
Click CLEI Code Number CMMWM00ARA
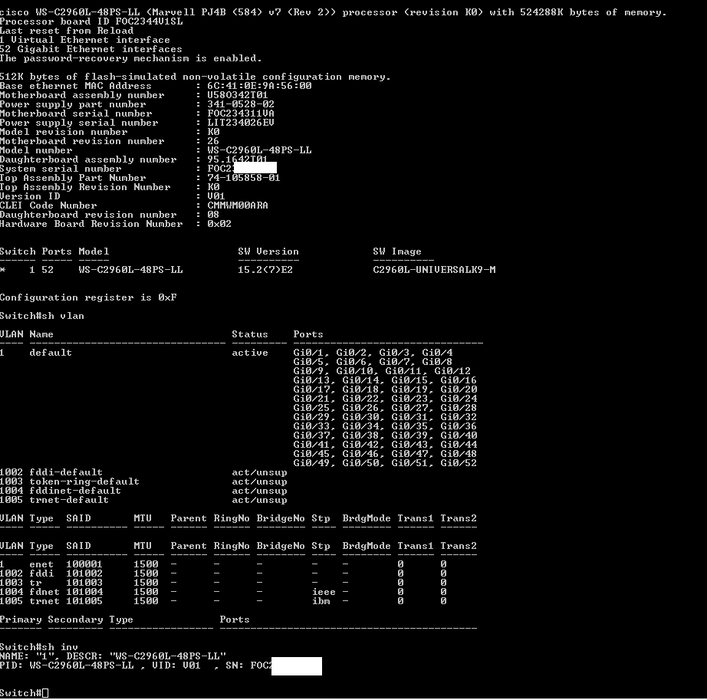(x=237, y=205)
